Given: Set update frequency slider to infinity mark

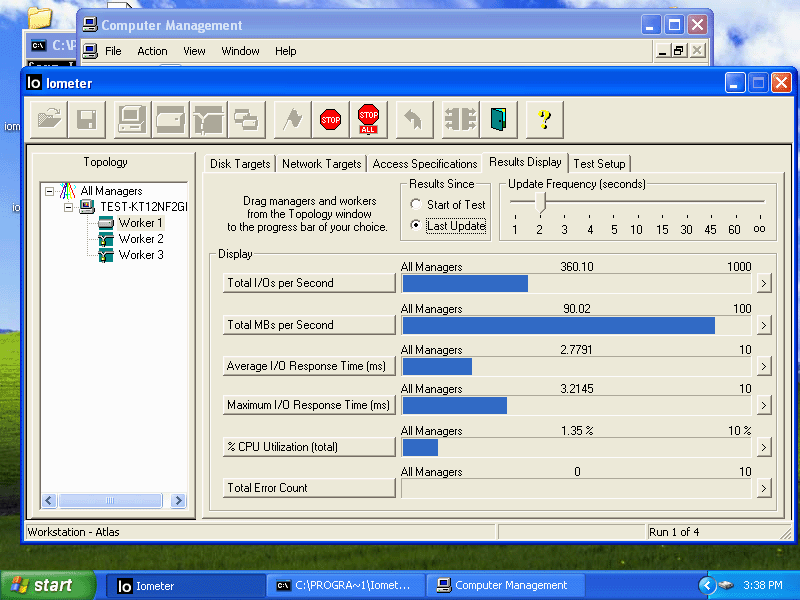Looking at the screenshot, I should [759, 202].
